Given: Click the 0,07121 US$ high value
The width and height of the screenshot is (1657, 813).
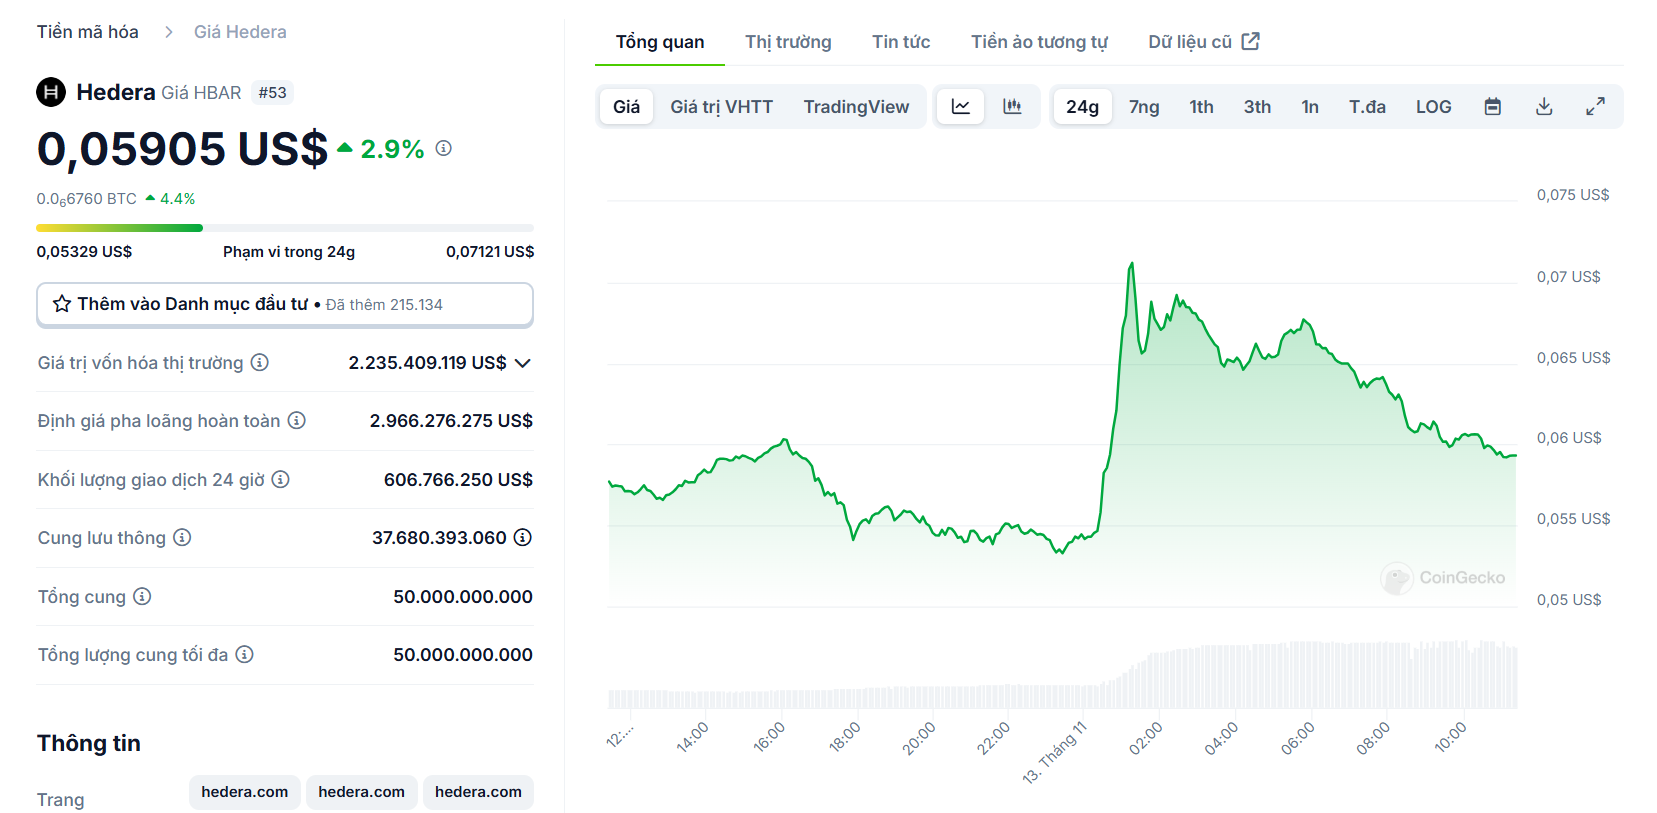Looking at the screenshot, I should [x=490, y=252].
